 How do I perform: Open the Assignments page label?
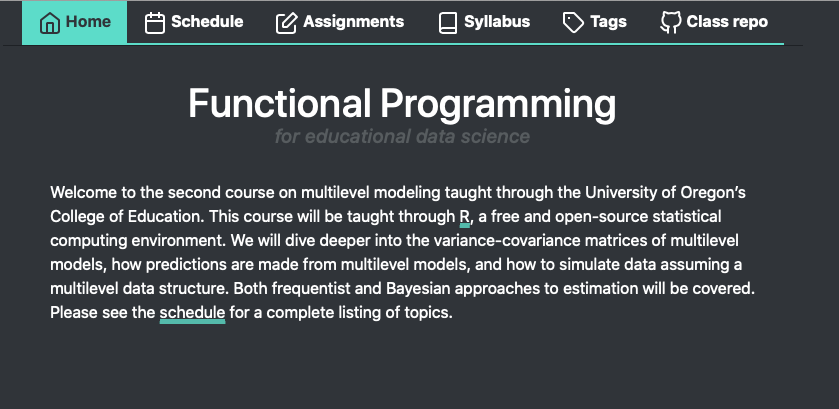(x=354, y=22)
